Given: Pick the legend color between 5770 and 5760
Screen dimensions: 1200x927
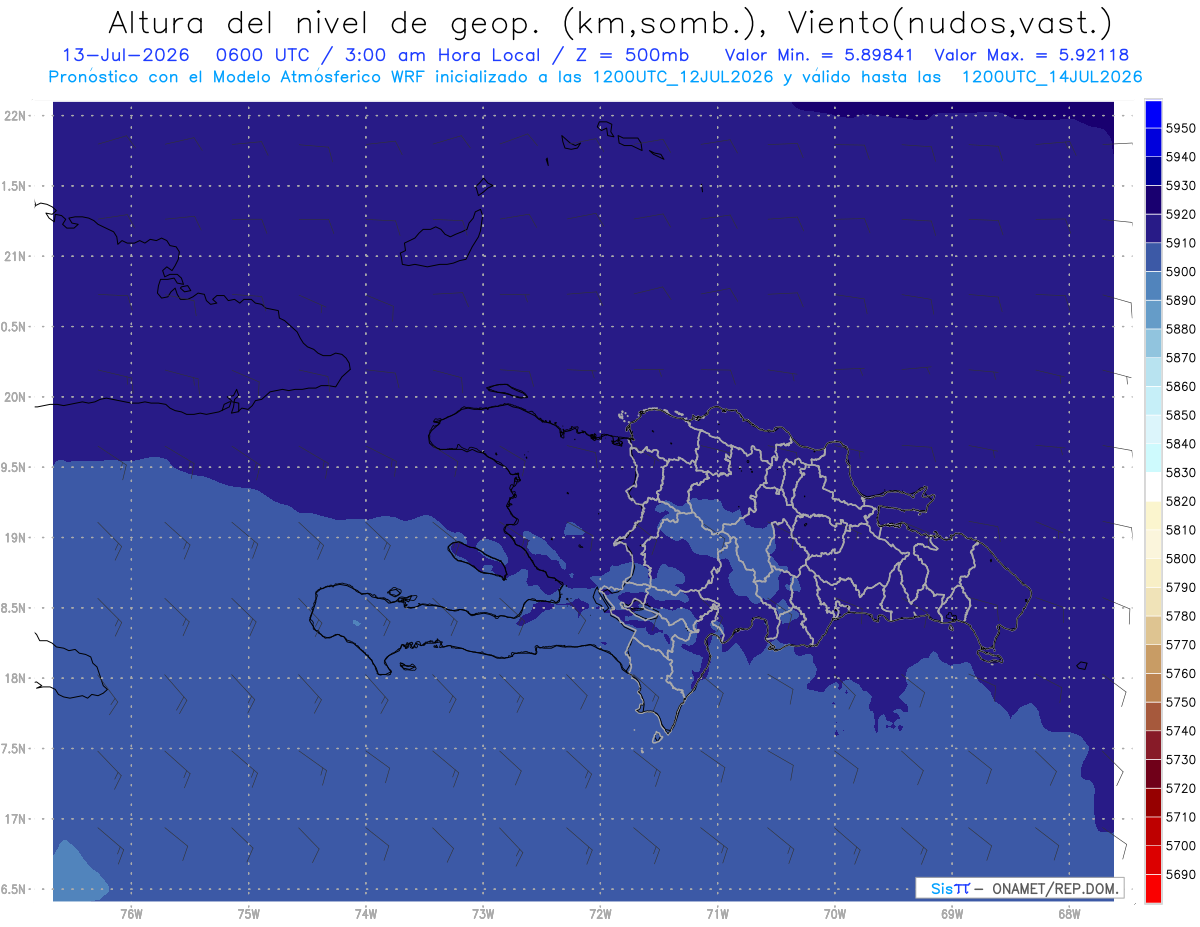Looking at the screenshot, I should tap(1153, 658).
